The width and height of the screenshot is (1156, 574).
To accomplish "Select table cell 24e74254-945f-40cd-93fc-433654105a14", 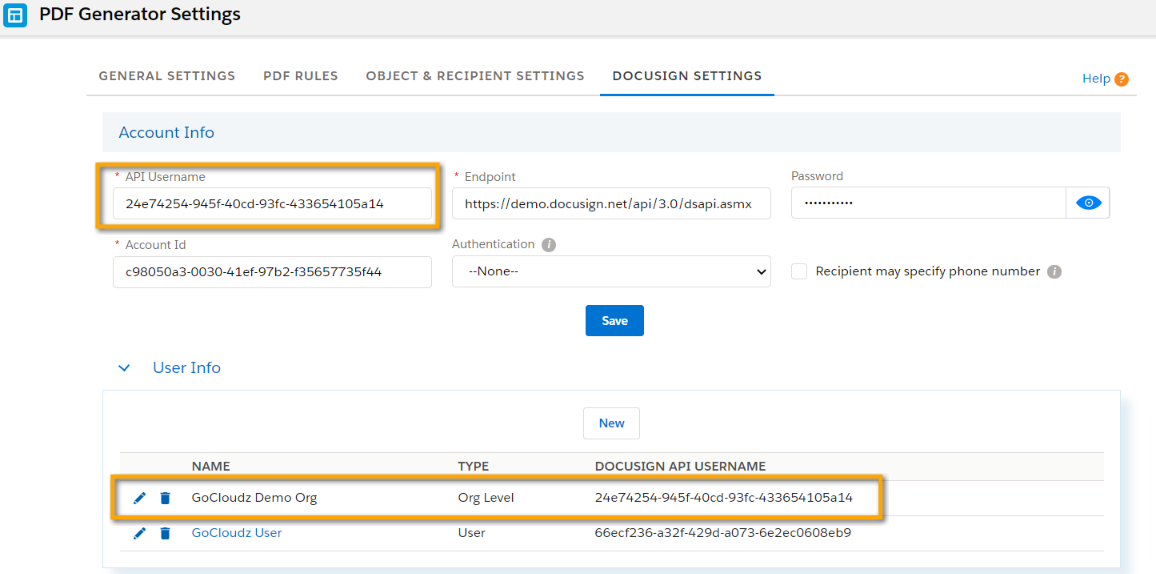I will [724, 498].
